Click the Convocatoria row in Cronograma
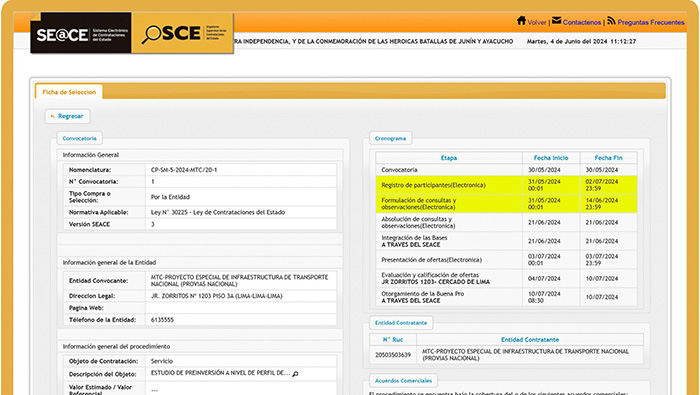 (507, 170)
